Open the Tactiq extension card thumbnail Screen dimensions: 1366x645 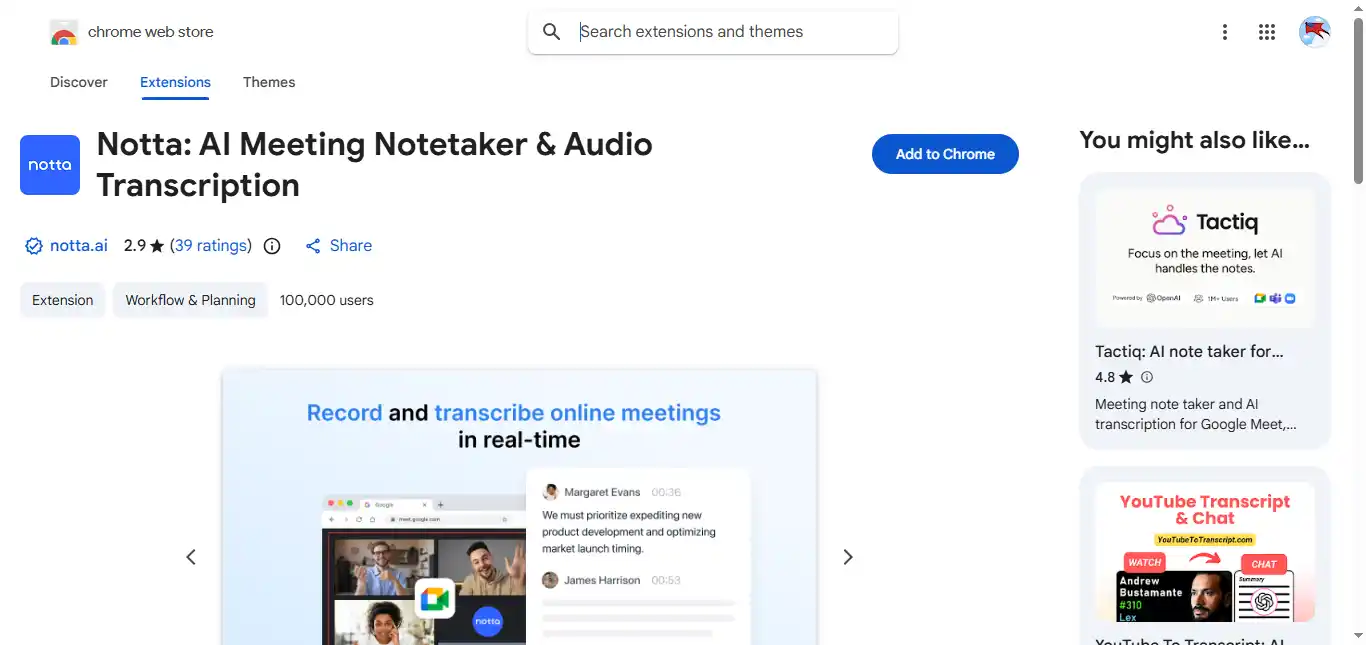(1205, 257)
